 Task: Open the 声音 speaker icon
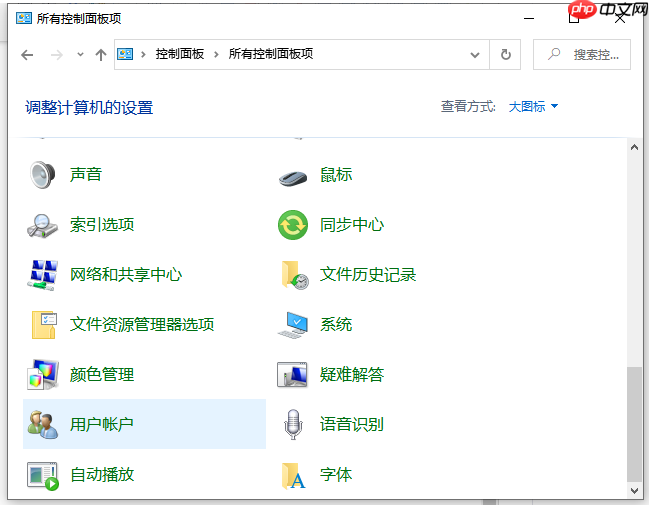[x=43, y=175]
